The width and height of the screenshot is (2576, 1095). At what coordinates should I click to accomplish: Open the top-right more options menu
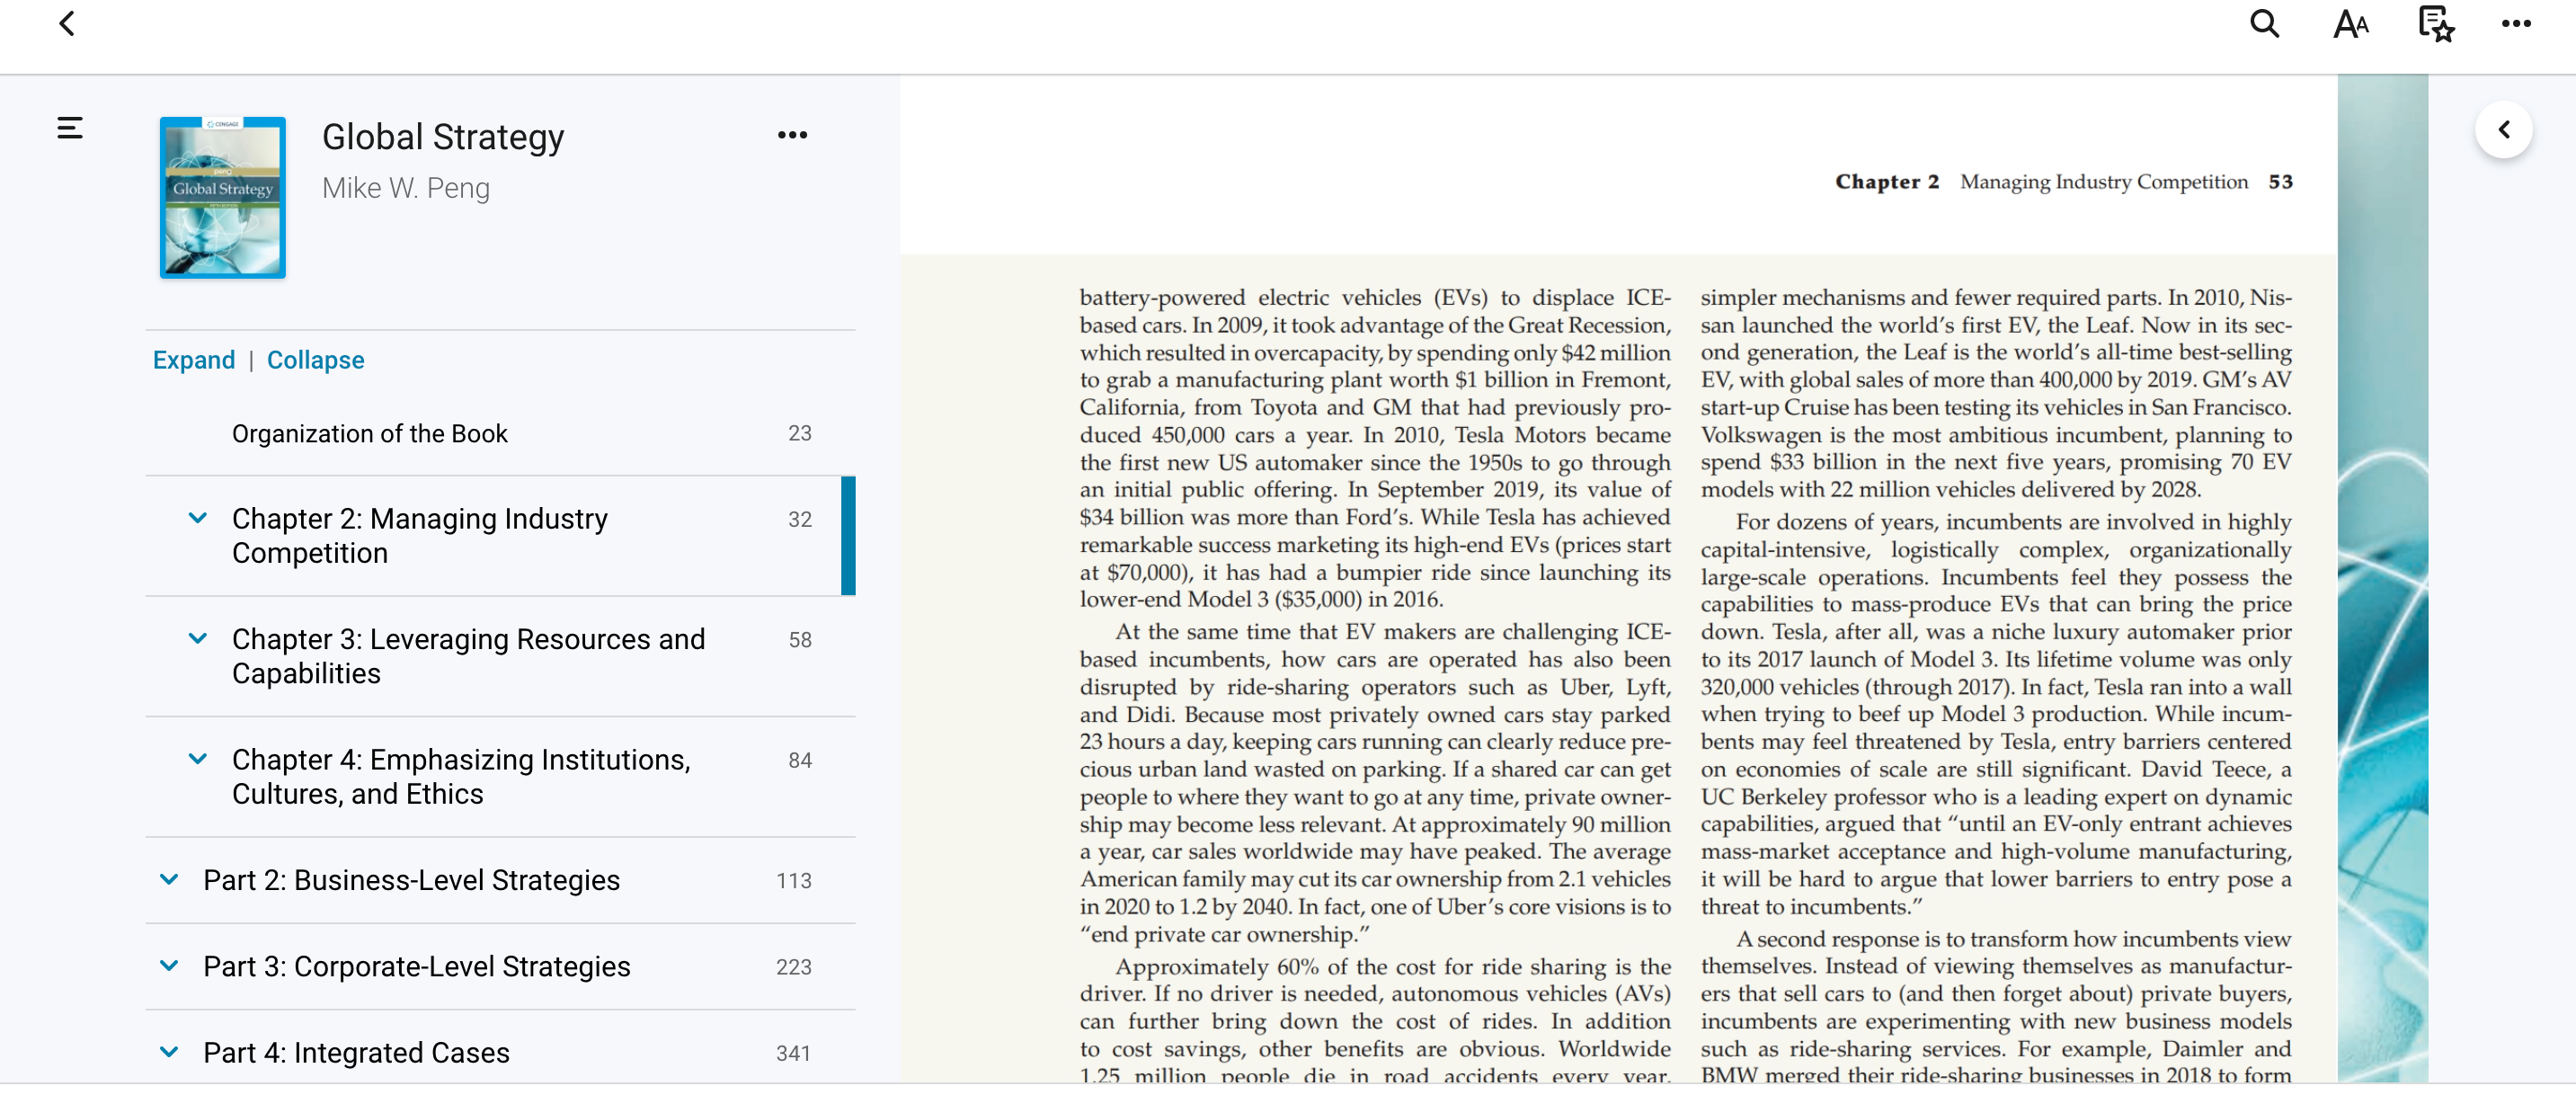point(2516,24)
